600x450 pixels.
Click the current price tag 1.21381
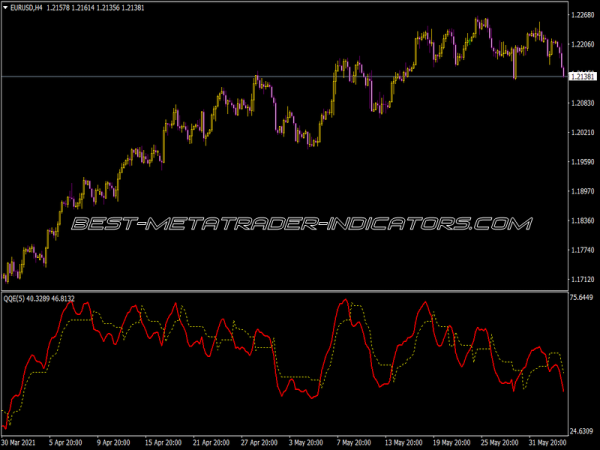coord(583,76)
